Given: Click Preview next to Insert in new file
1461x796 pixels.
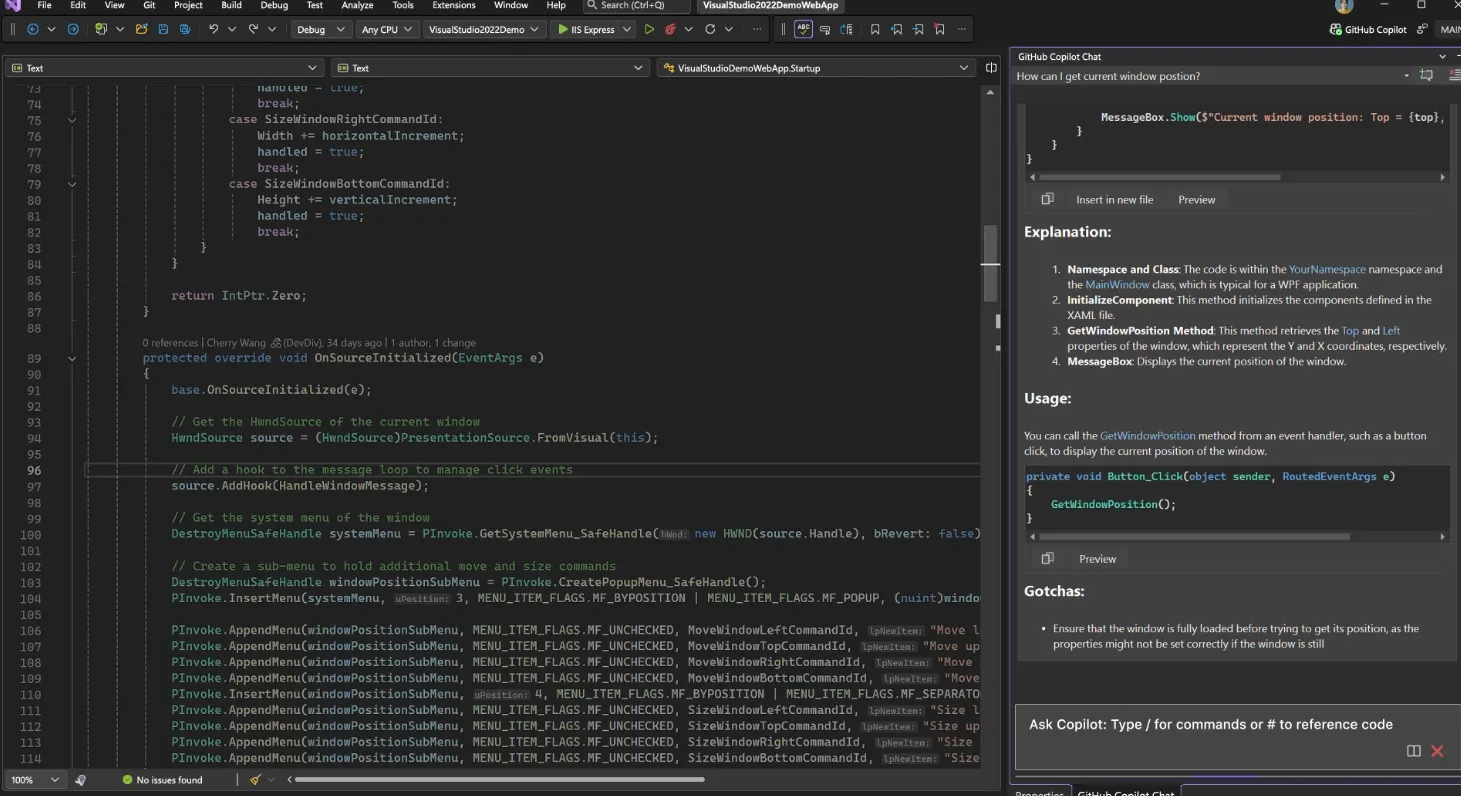Looking at the screenshot, I should 1196,199.
